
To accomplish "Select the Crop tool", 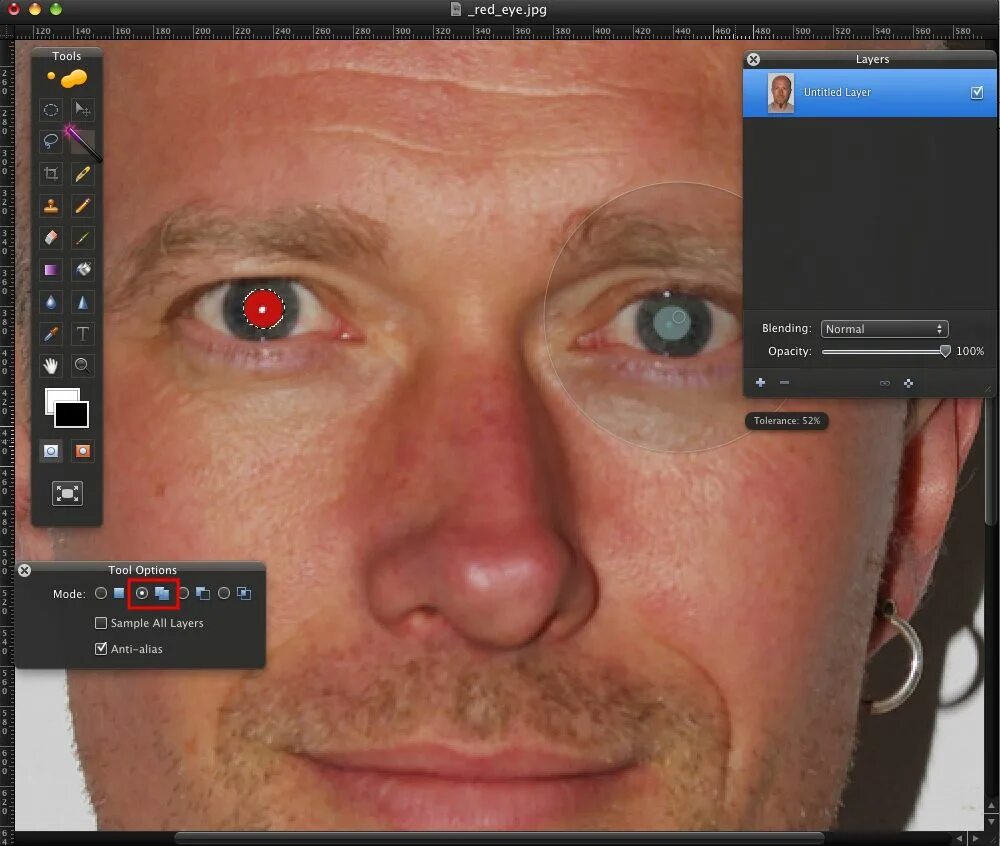I will click(x=51, y=173).
